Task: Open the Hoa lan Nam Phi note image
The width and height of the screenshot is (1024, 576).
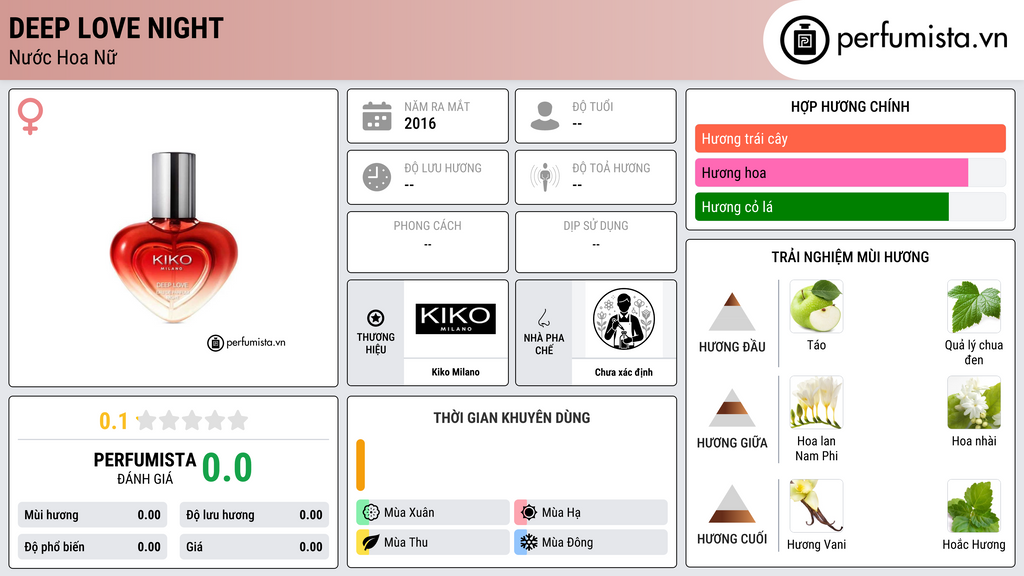Action: (816, 402)
